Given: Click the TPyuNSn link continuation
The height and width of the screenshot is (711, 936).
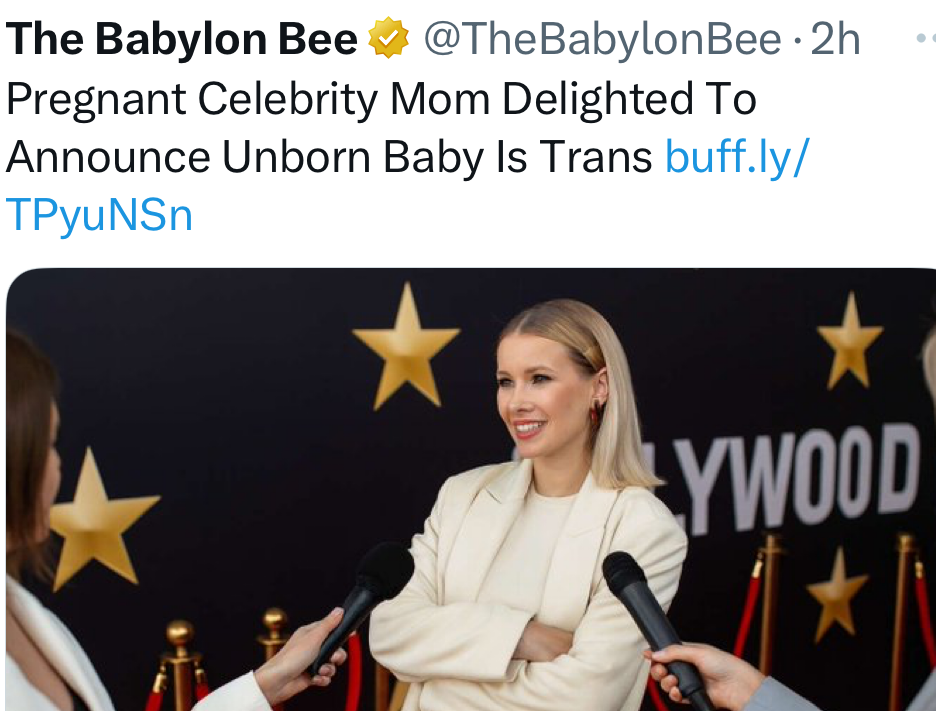Looking at the screenshot, I should coord(99,215).
